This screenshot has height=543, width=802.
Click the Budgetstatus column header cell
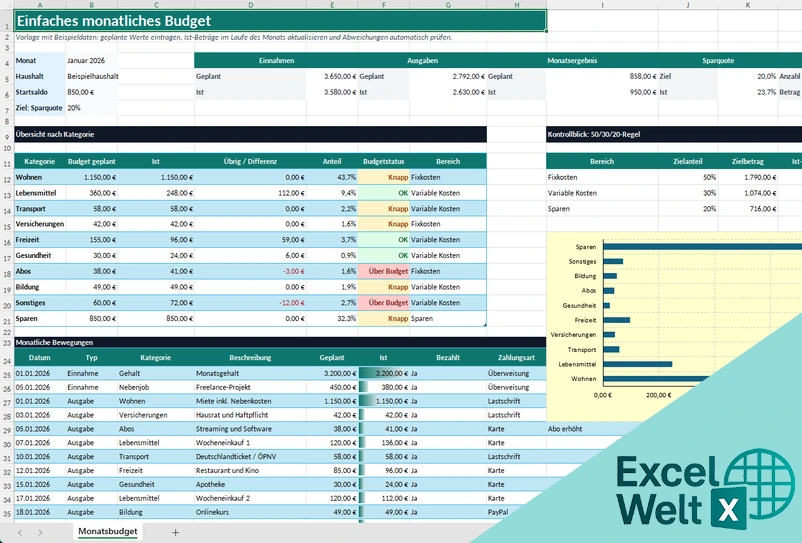tap(384, 161)
